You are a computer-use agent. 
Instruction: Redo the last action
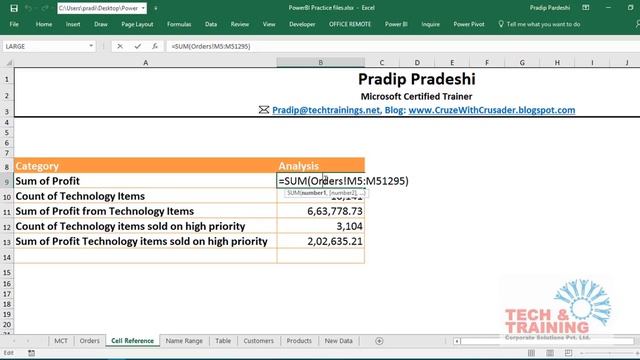click(45, 8)
